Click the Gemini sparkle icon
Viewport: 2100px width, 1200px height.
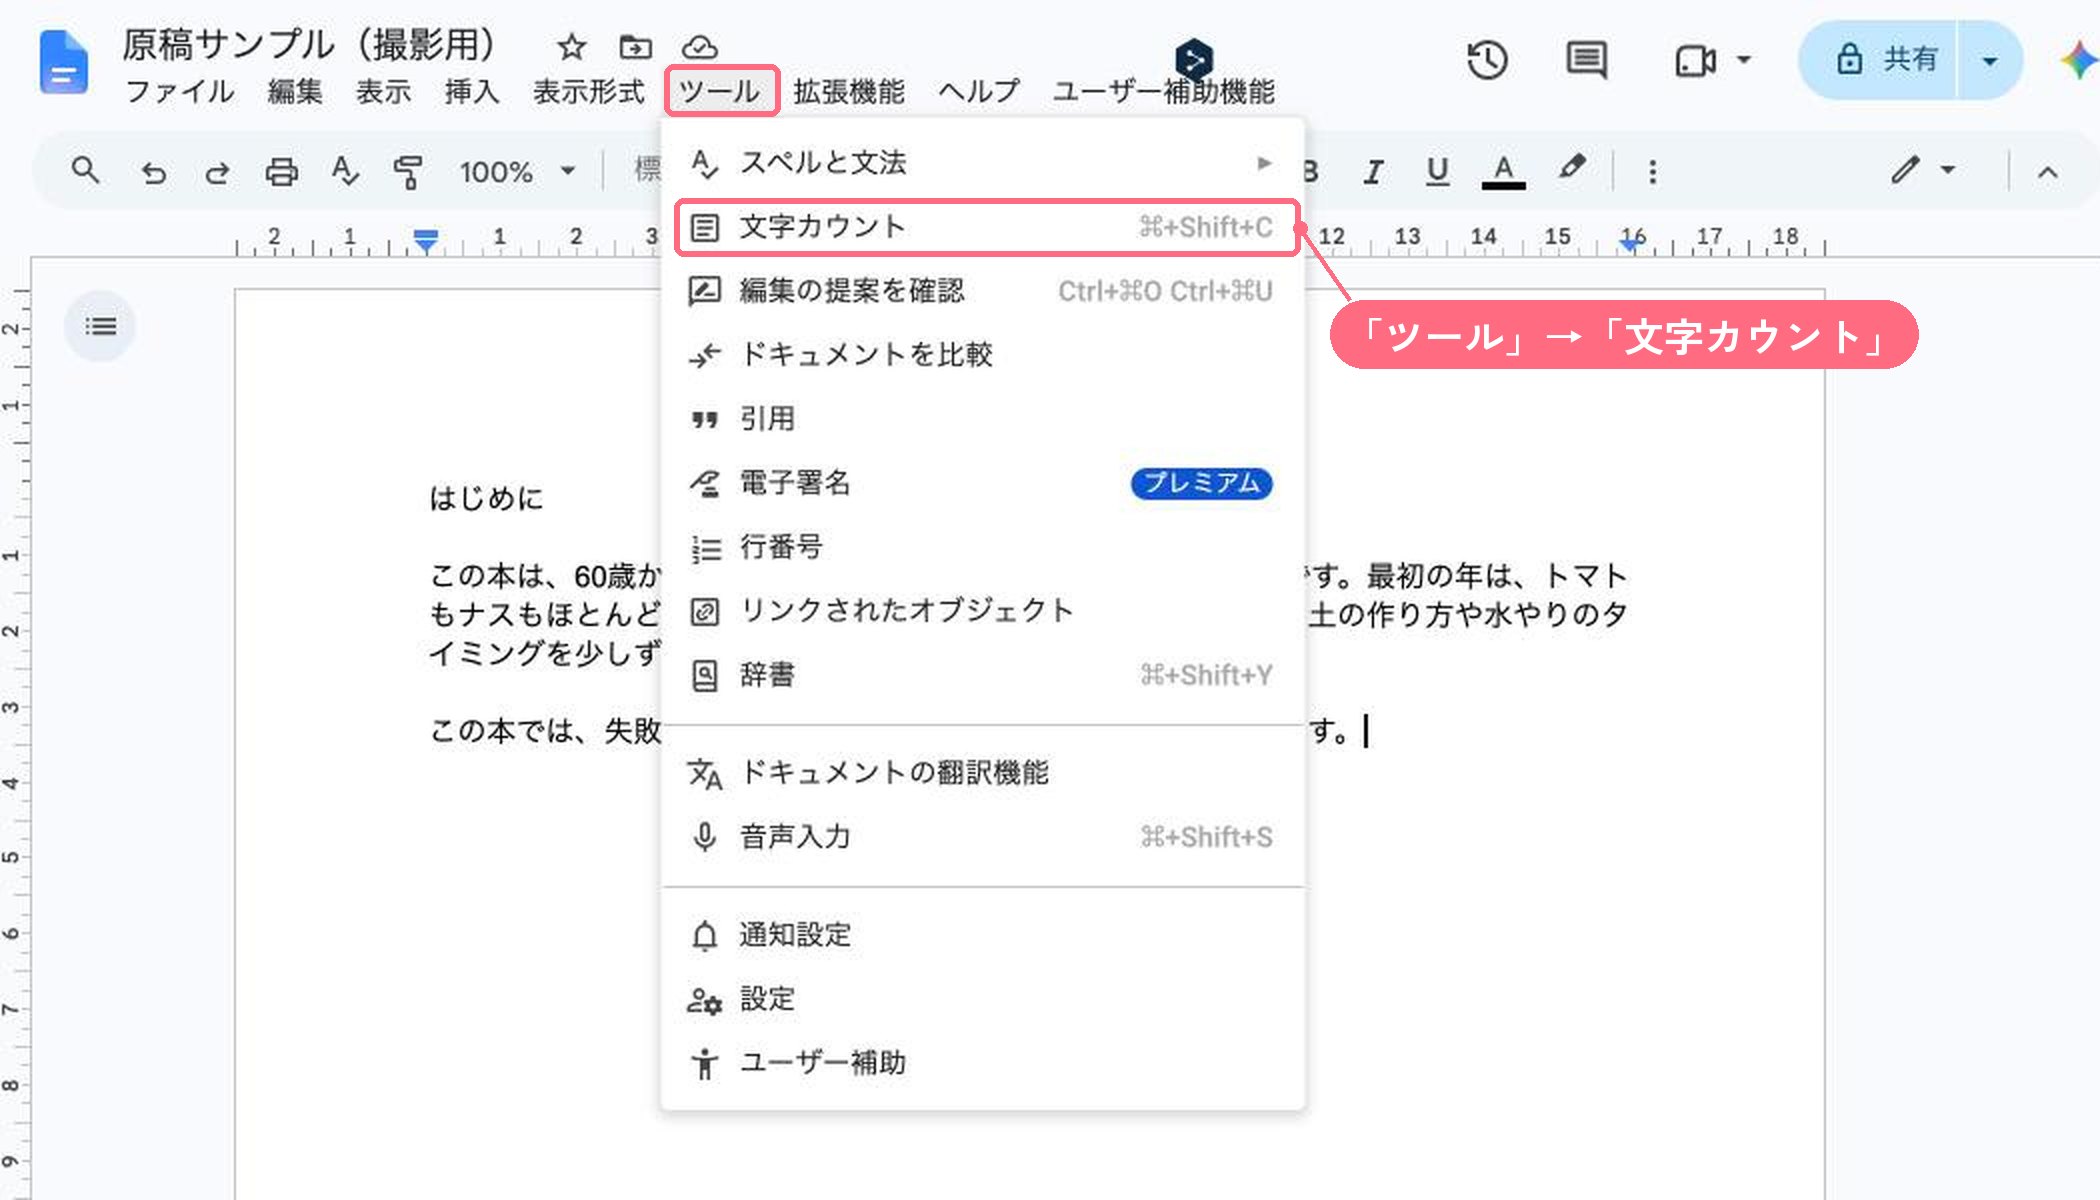2078,60
